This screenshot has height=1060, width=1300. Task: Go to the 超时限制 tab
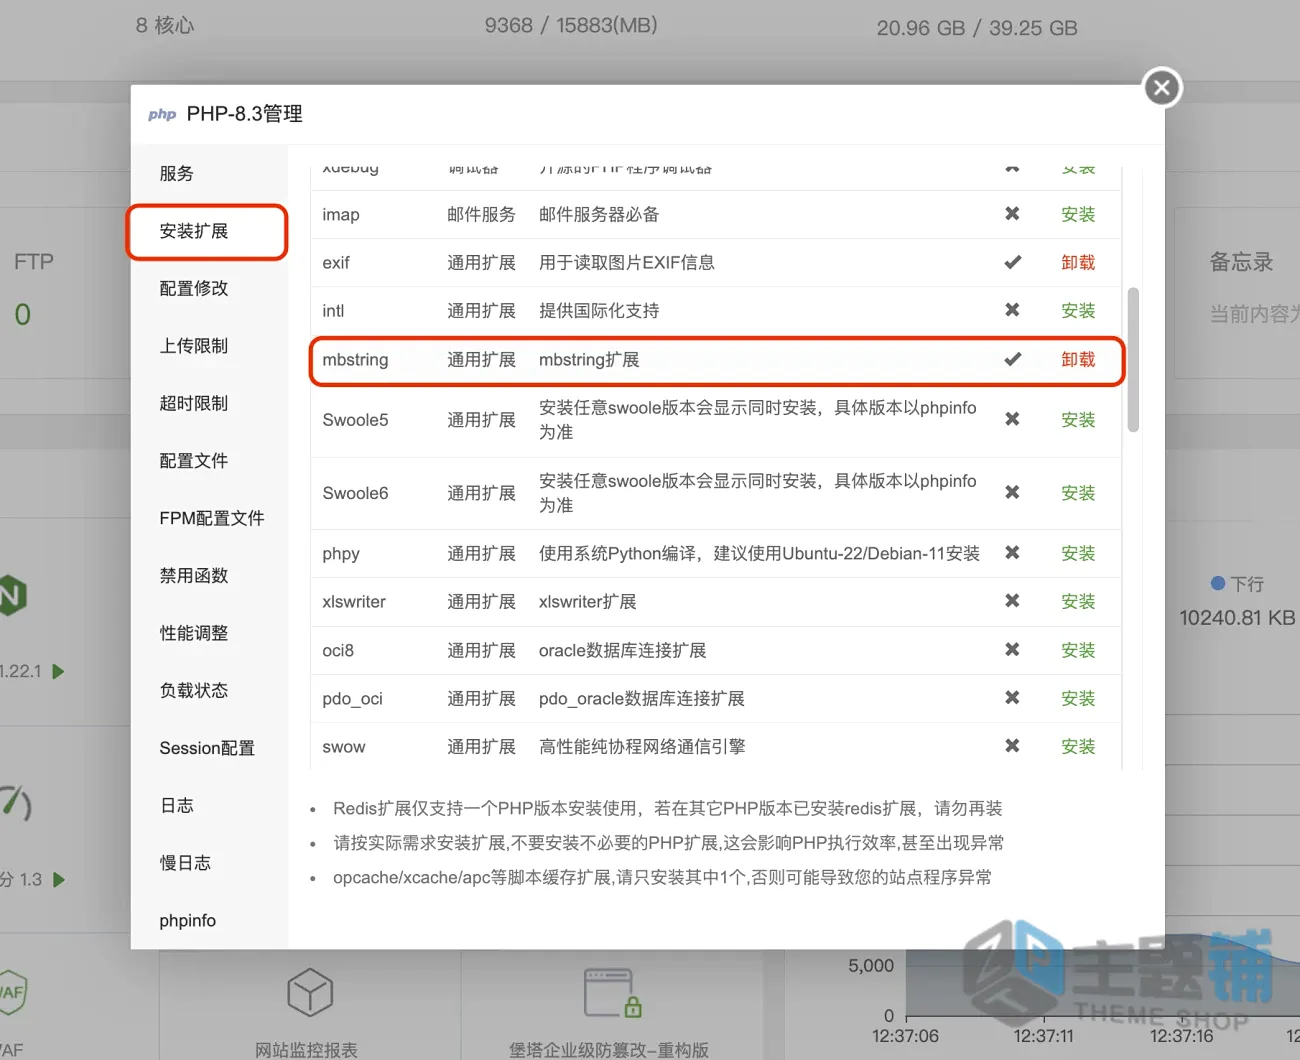[x=194, y=403]
